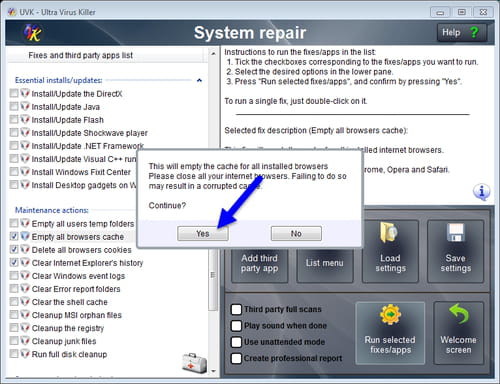Click shield icon beside Install/Update the DirectX
This screenshot has height=384, width=500.
[x=25, y=93]
